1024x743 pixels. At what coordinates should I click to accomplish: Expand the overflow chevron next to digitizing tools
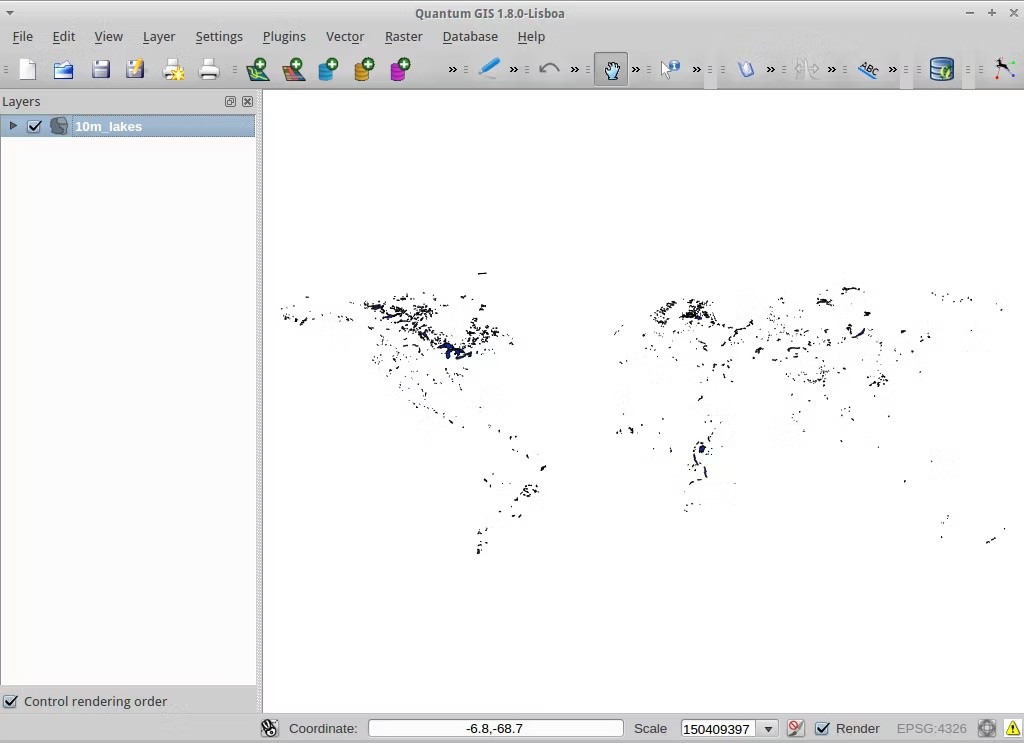click(x=512, y=69)
